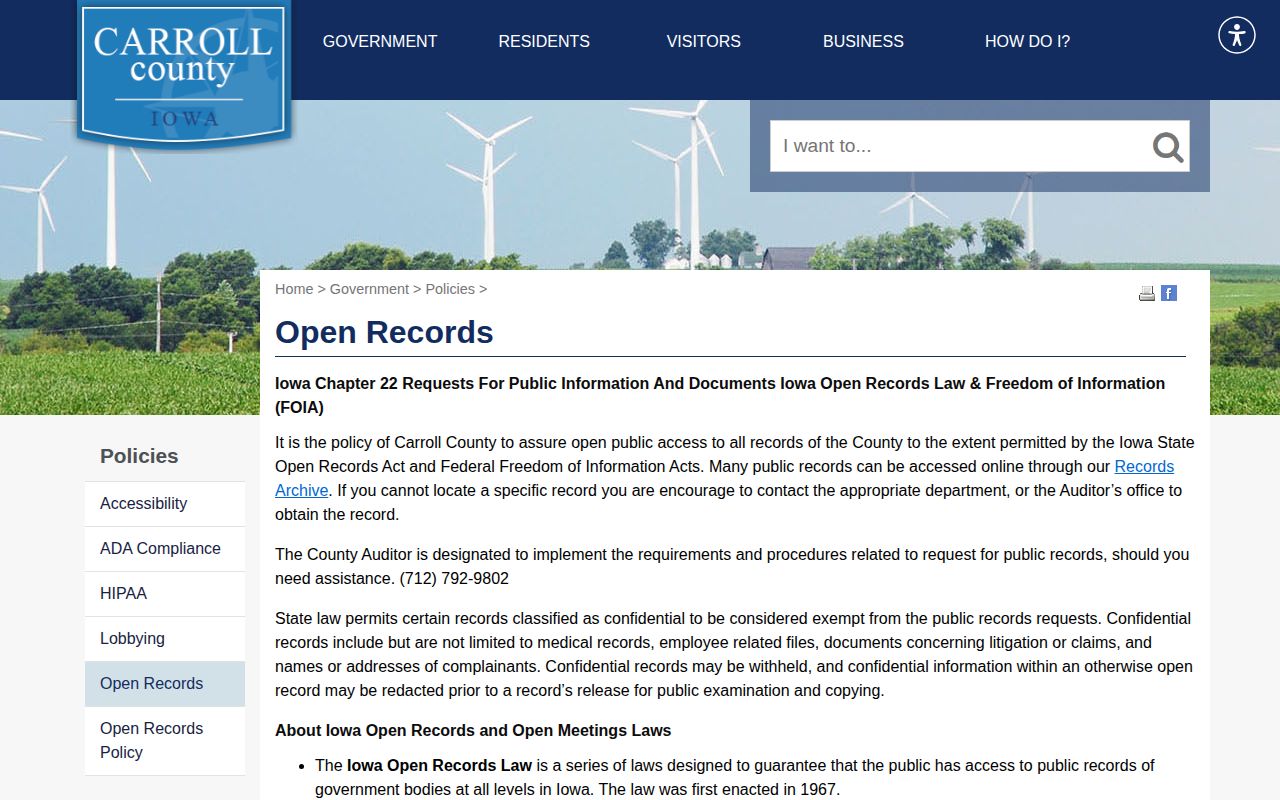Click the Policies breadcrumb link
Screen dimensions: 1280x800
(450, 289)
